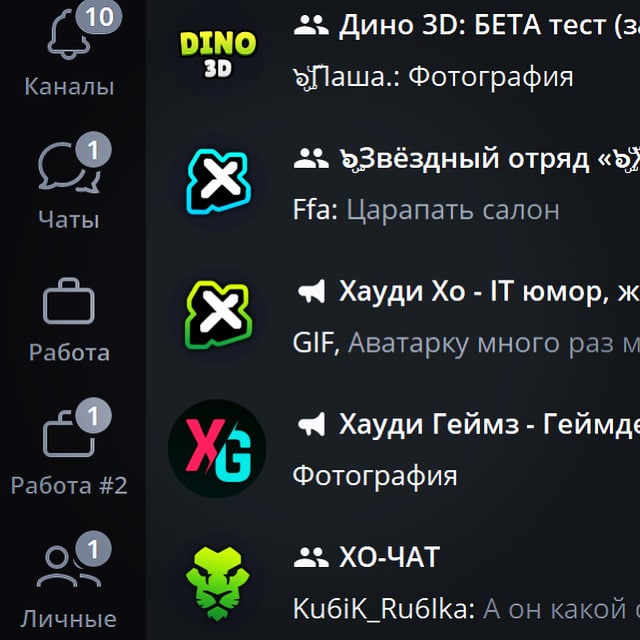Click the Чаты tab label
This screenshot has height=640, width=640.
tap(69, 220)
